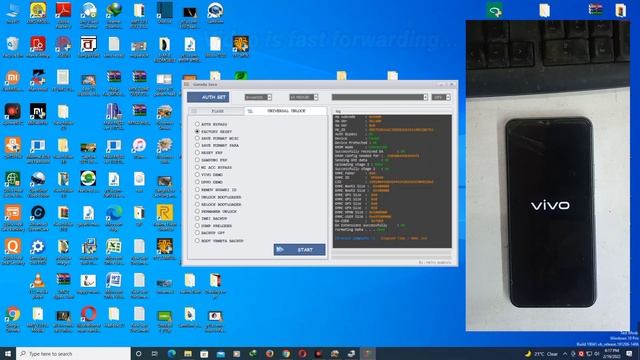Select the IMEI Backup option

coord(197,219)
